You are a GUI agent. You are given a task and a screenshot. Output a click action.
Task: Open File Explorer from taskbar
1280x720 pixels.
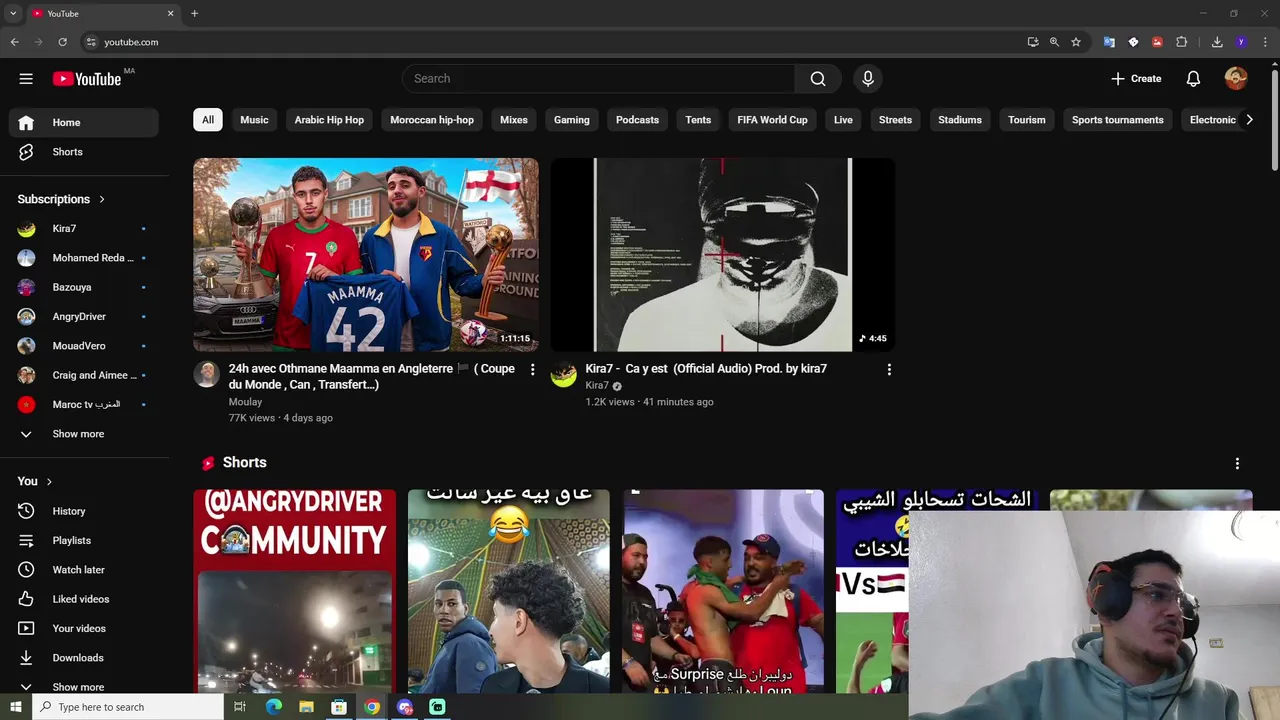tap(306, 707)
